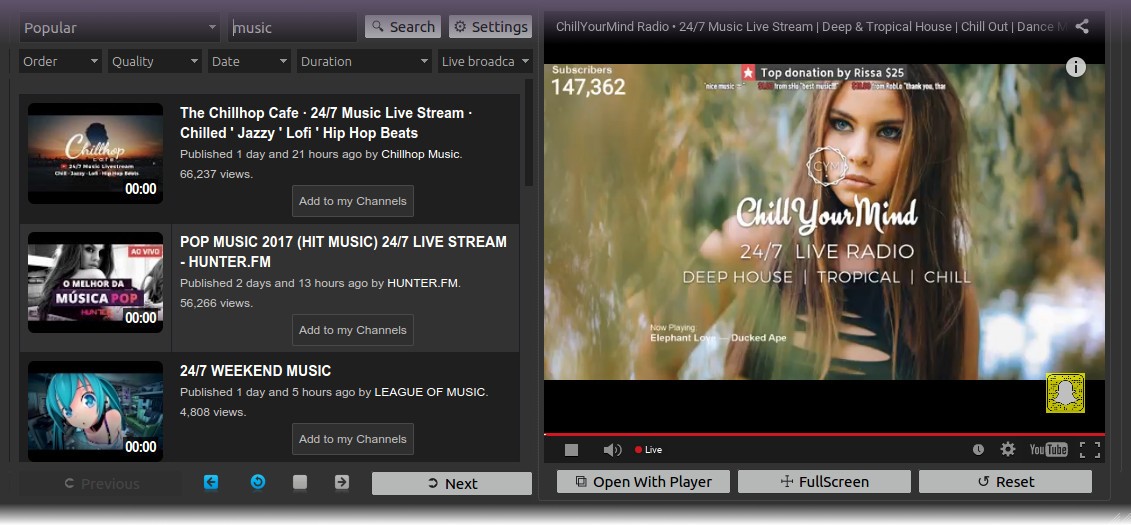Add HUNTER.FM stream to my Channels
This screenshot has height=525, width=1131.
[x=353, y=330]
